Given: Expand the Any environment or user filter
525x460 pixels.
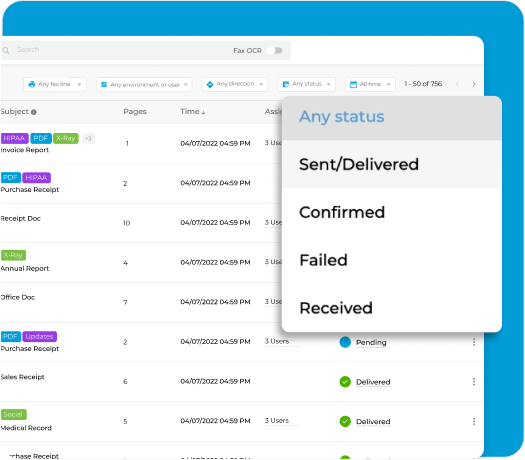Looking at the screenshot, I should (144, 85).
